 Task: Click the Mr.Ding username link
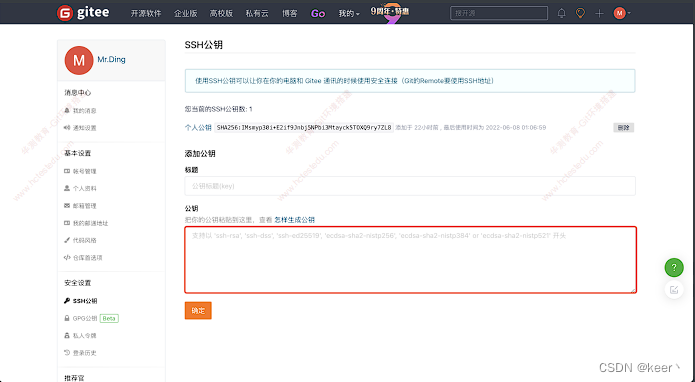[111, 59]
